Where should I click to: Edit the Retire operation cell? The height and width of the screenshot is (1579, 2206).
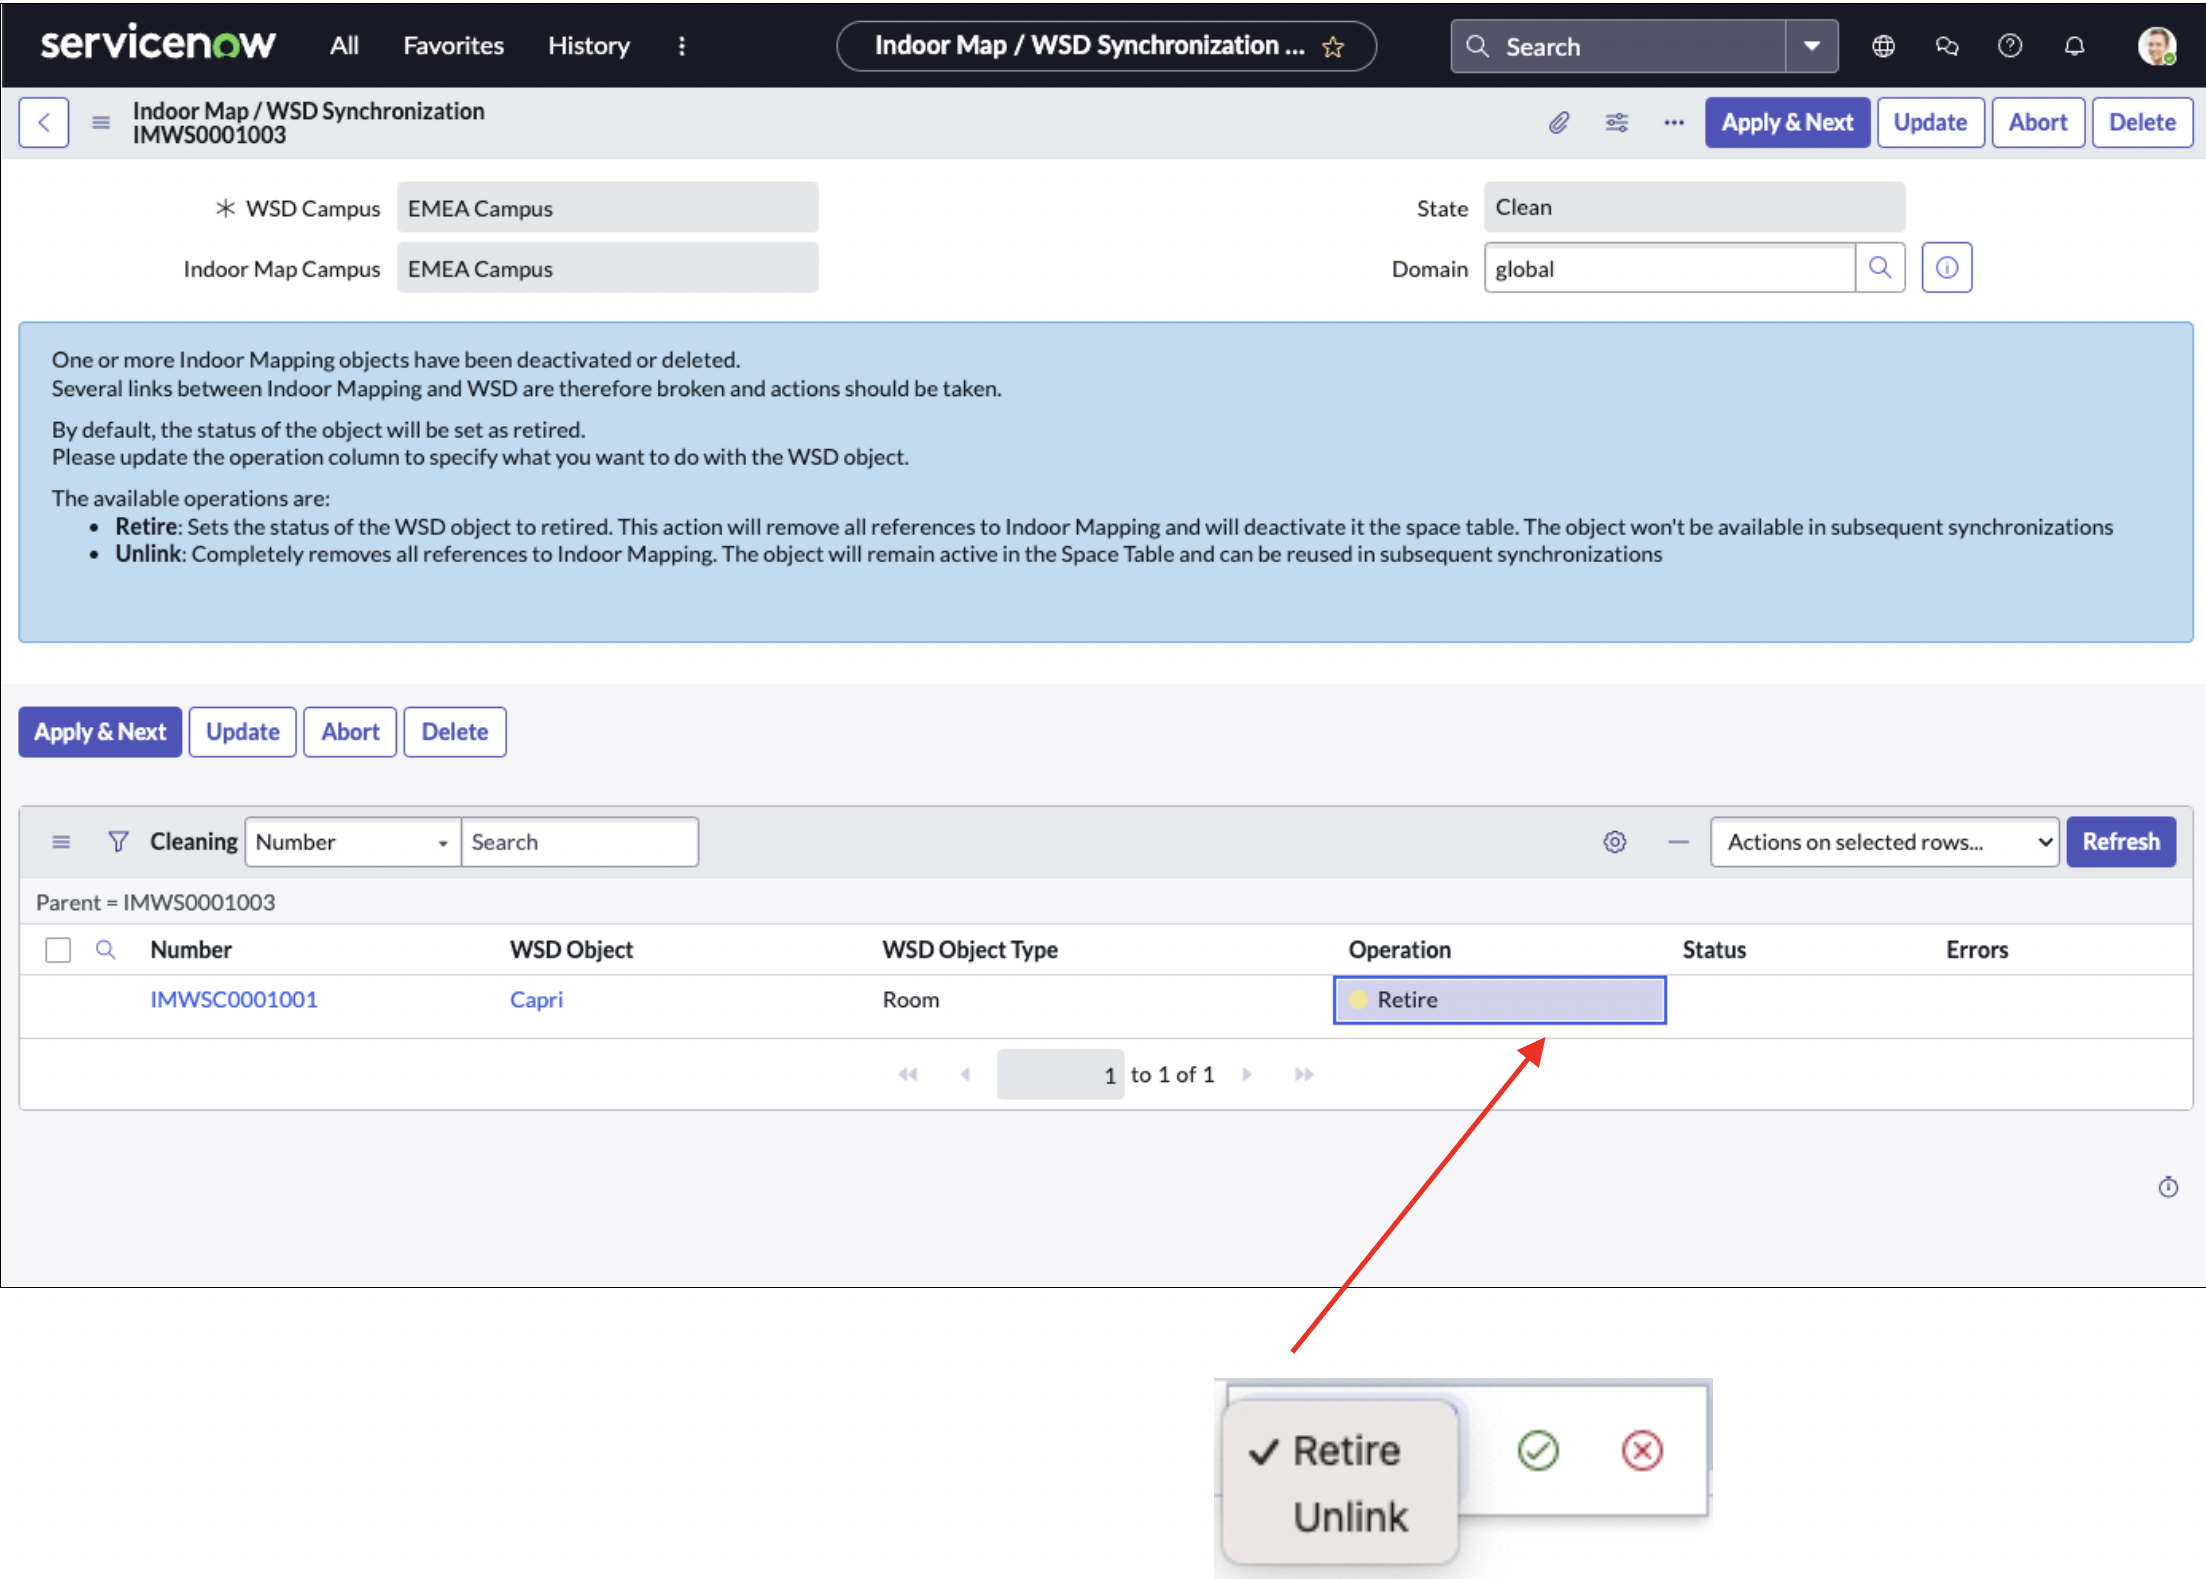pos(1499,1000)
